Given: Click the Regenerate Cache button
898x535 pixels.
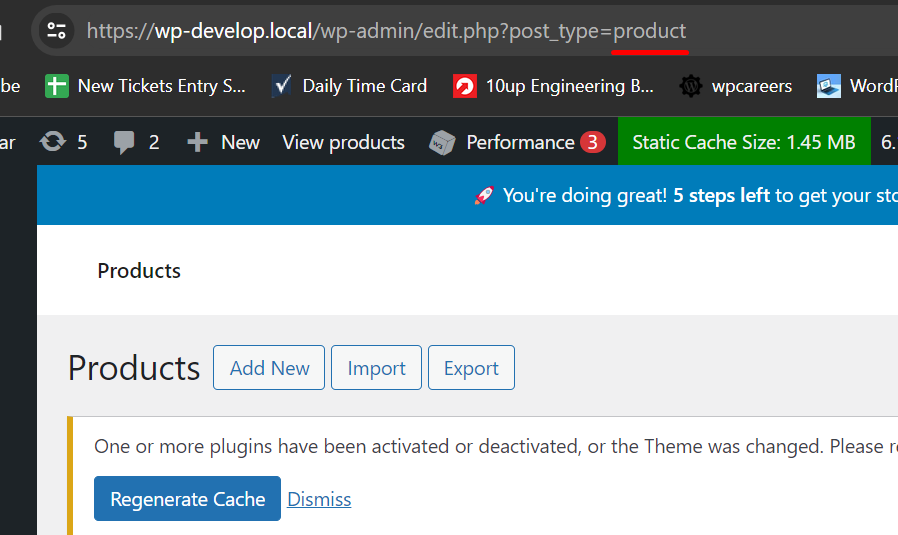Looking at the screenshot, I should point(187,499).
